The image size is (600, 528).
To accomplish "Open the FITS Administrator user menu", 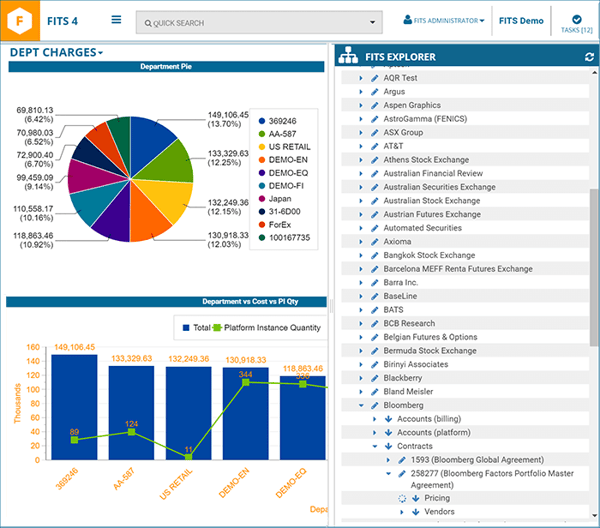I will (x=444, y=20).
